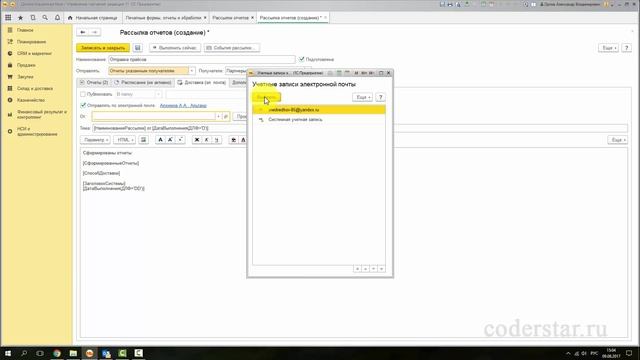
Task: Click Выбрать button in accounts dialog
Action: pyautogui.click(x=266, y=98)
